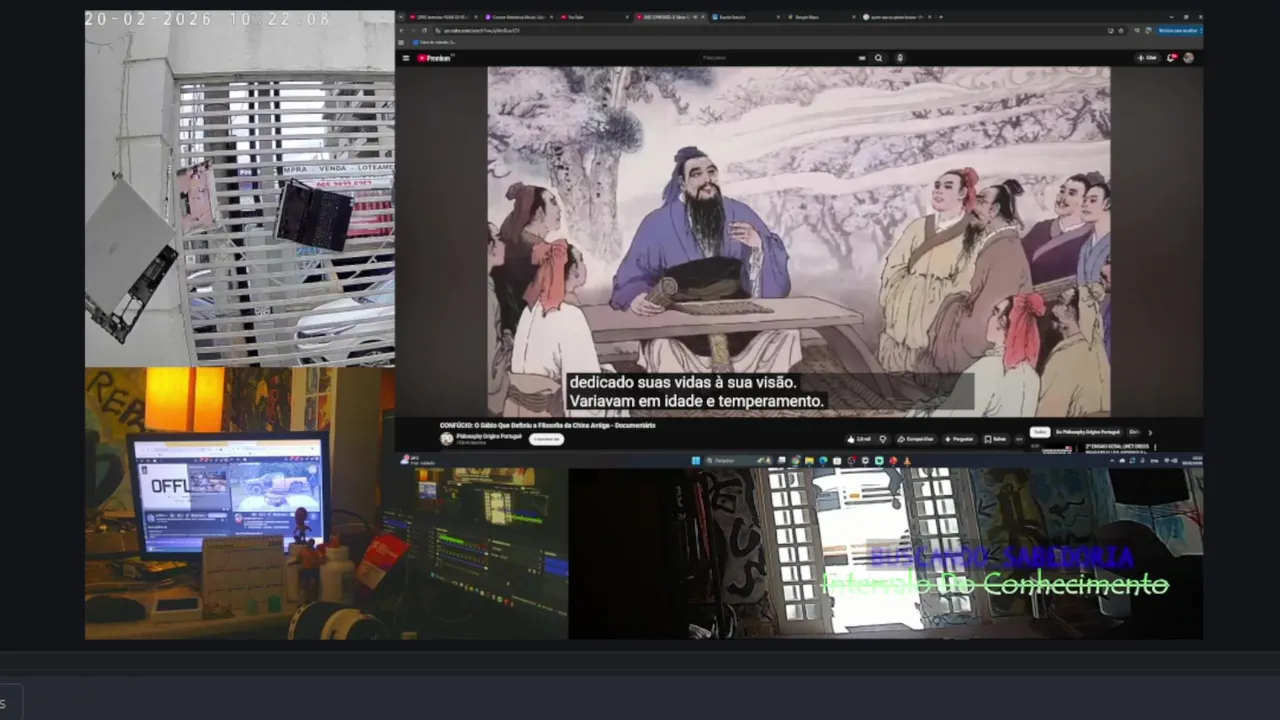This screenshot has height=720, width=1280.
Task: Open a new browser tab with plus button
Action: pyautogui.click(x=941, y=17)
